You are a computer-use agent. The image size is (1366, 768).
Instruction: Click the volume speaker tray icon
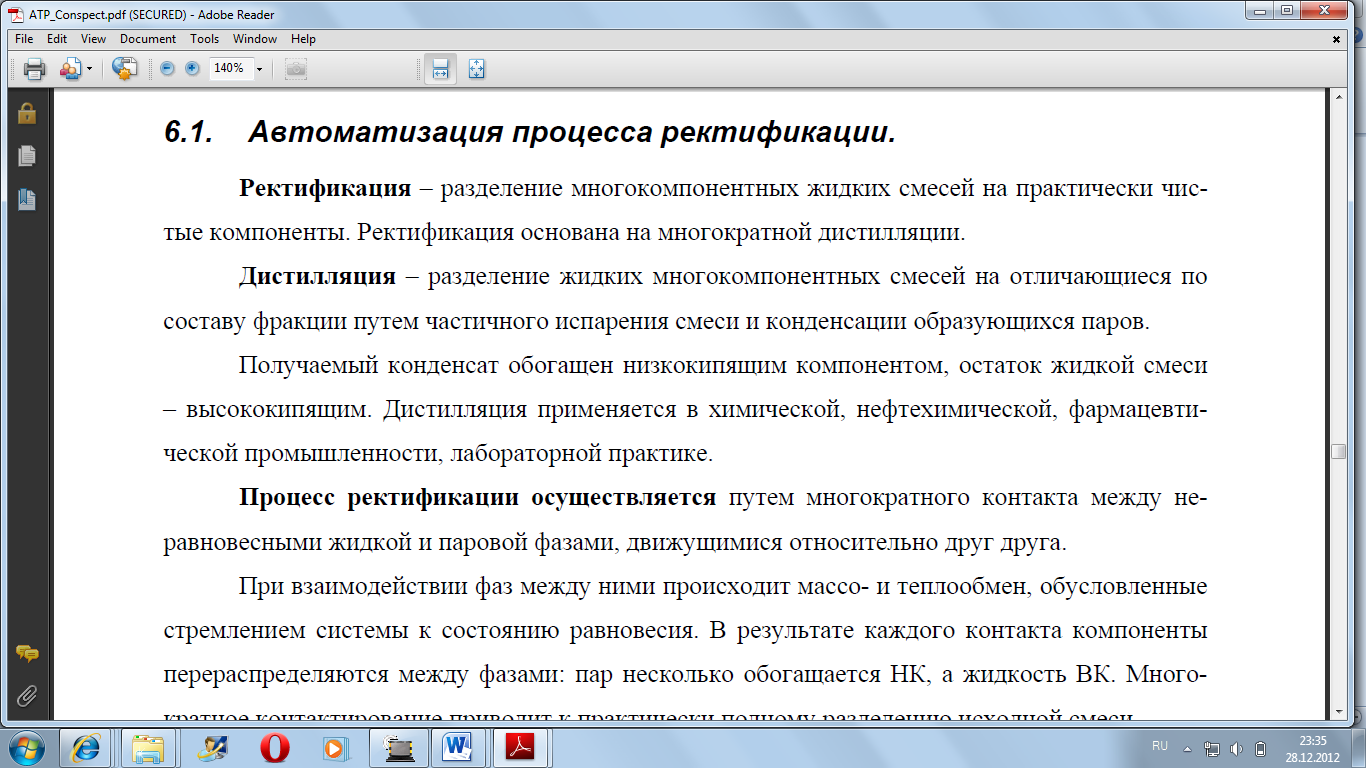(x=1236, y=747)
